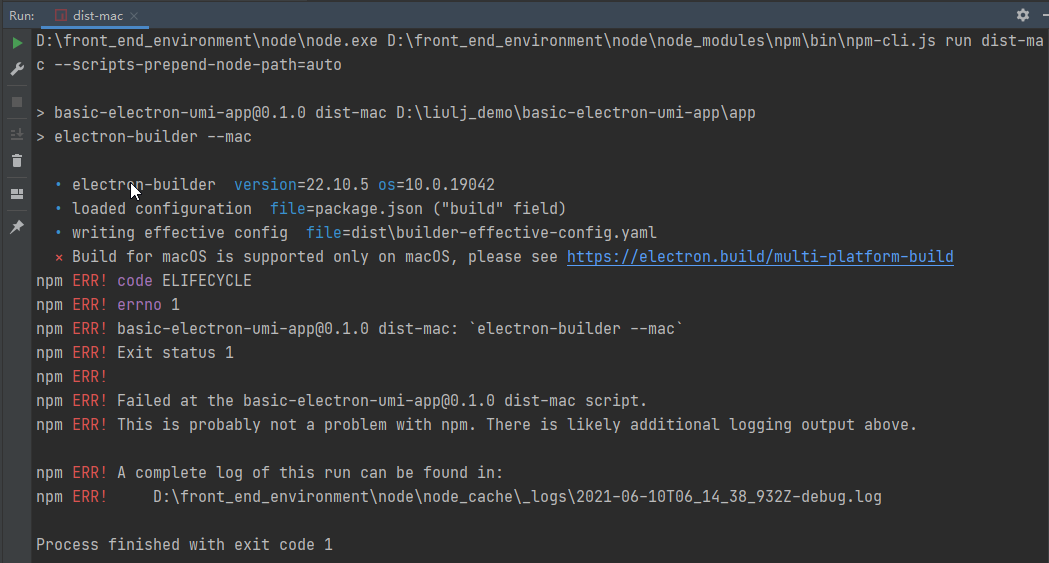Toggle the pin tab icon
The height and width of the screenshot is (563, 1049).
pos(17,227)
